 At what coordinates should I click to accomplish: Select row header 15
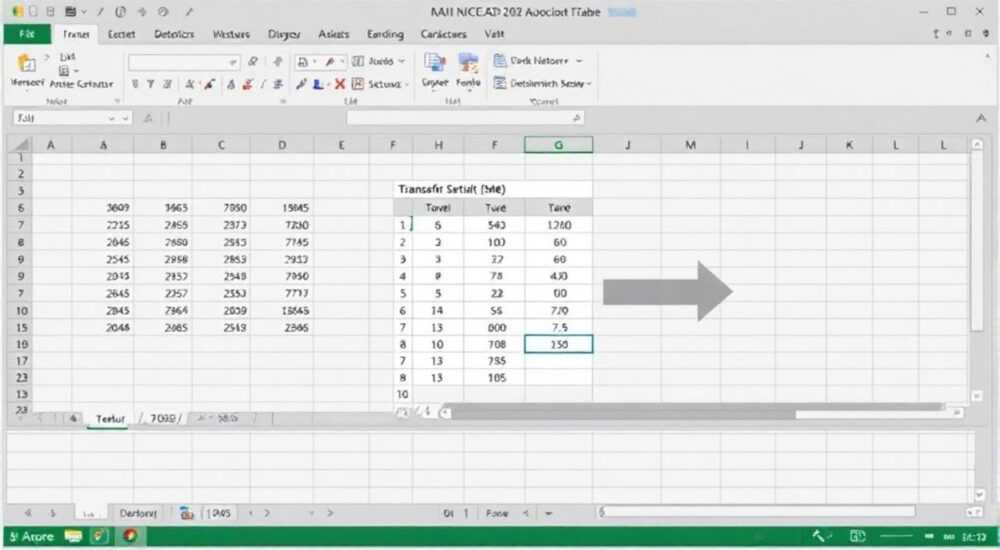(20, 327)
